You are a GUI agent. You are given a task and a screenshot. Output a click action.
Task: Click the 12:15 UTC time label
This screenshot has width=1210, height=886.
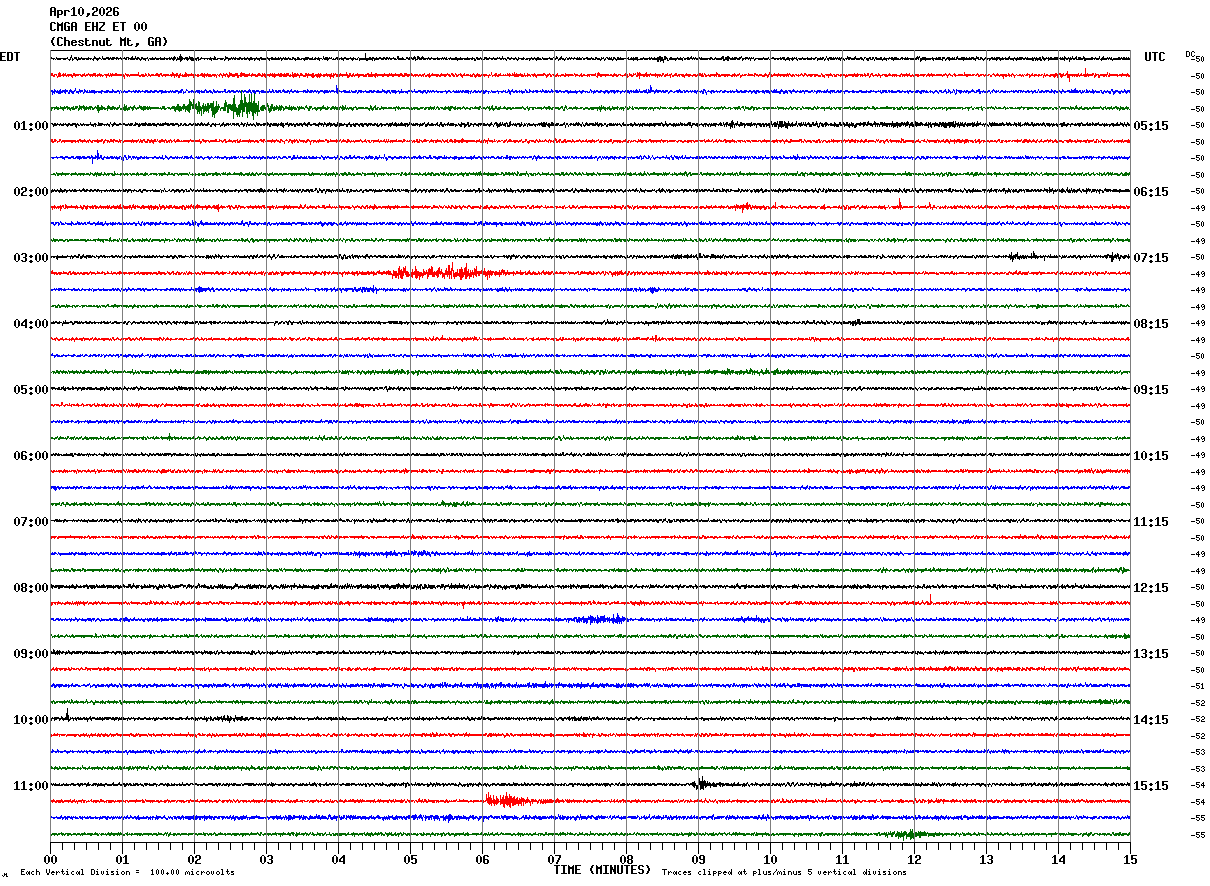[x=1151, y=588]
